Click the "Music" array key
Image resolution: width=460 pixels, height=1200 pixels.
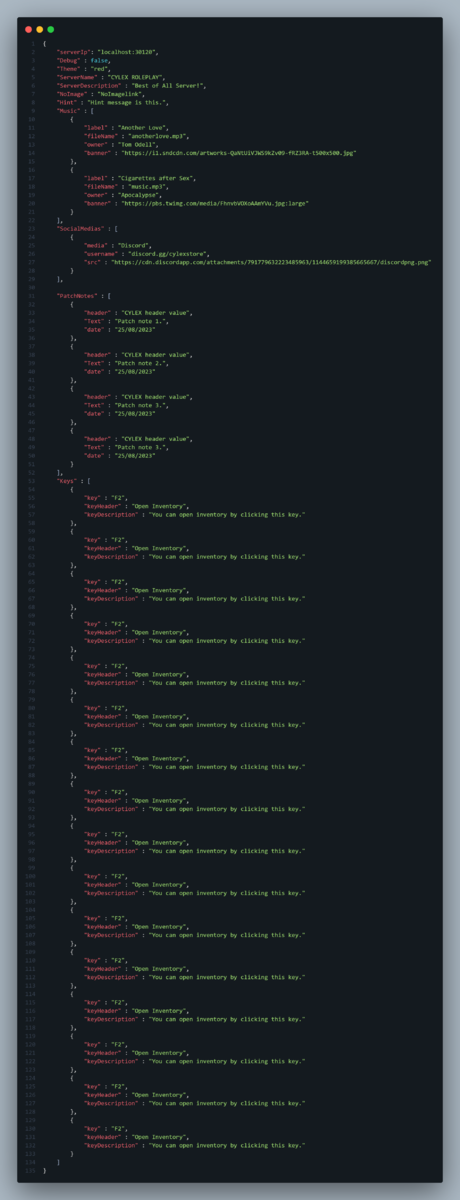coord(68,110)
